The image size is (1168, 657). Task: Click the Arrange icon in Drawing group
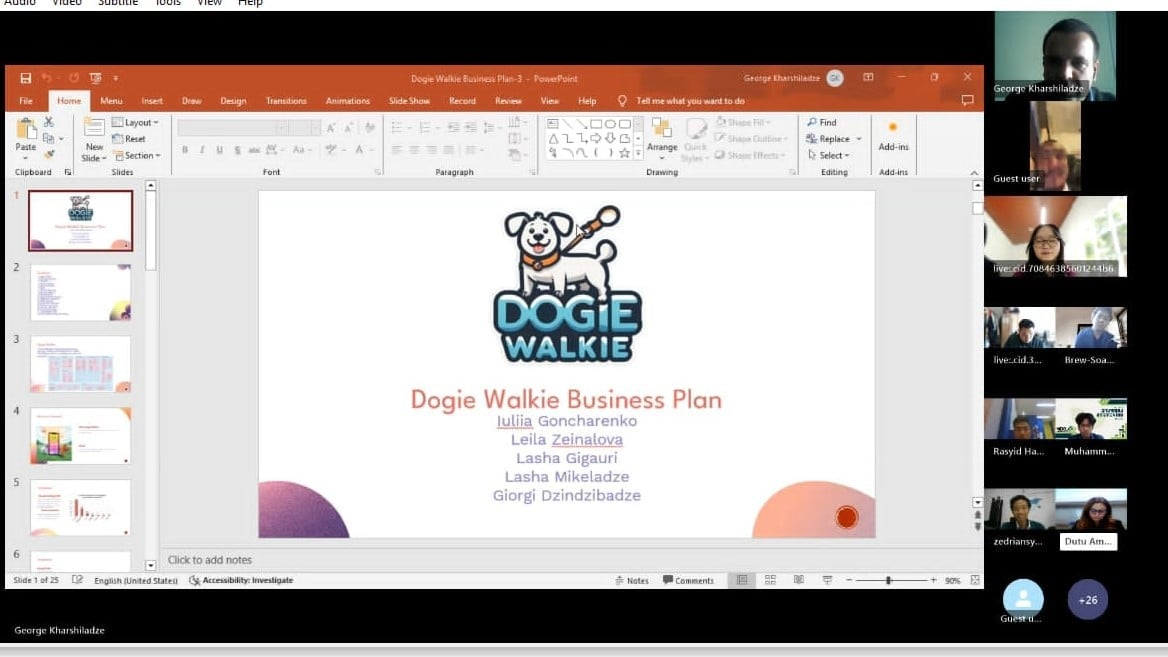click(661, 128)
